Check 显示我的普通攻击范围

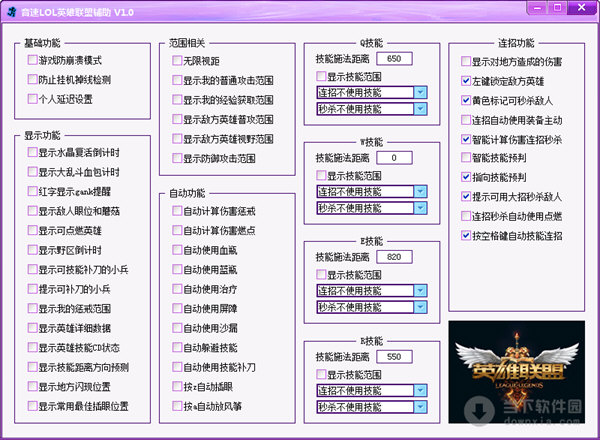[x=177, y=80]
